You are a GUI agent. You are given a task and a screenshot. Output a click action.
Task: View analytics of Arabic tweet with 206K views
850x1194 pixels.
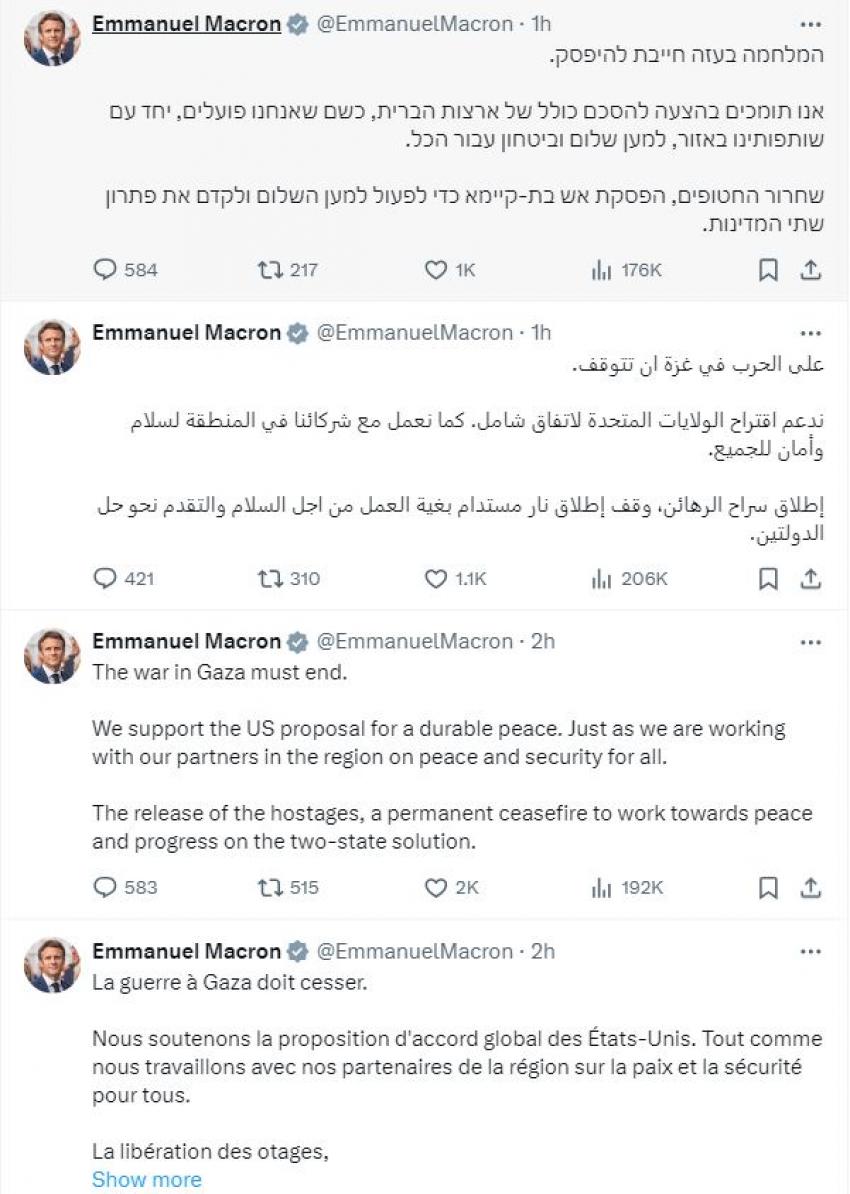tap(602, 578)
